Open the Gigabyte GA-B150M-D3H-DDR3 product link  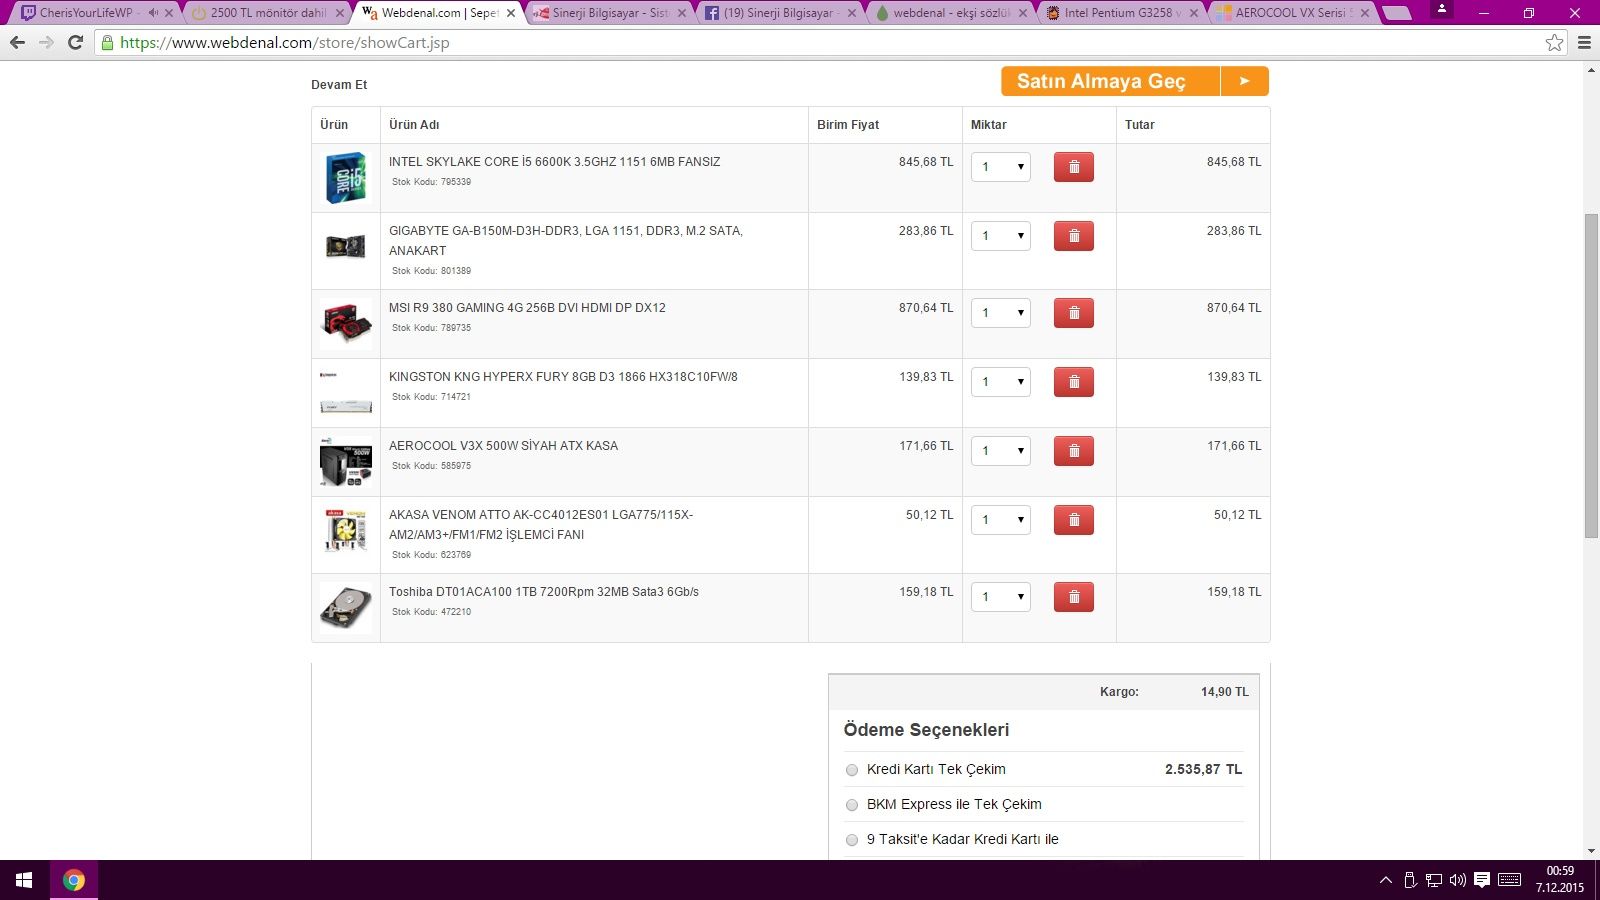[566, 241]
